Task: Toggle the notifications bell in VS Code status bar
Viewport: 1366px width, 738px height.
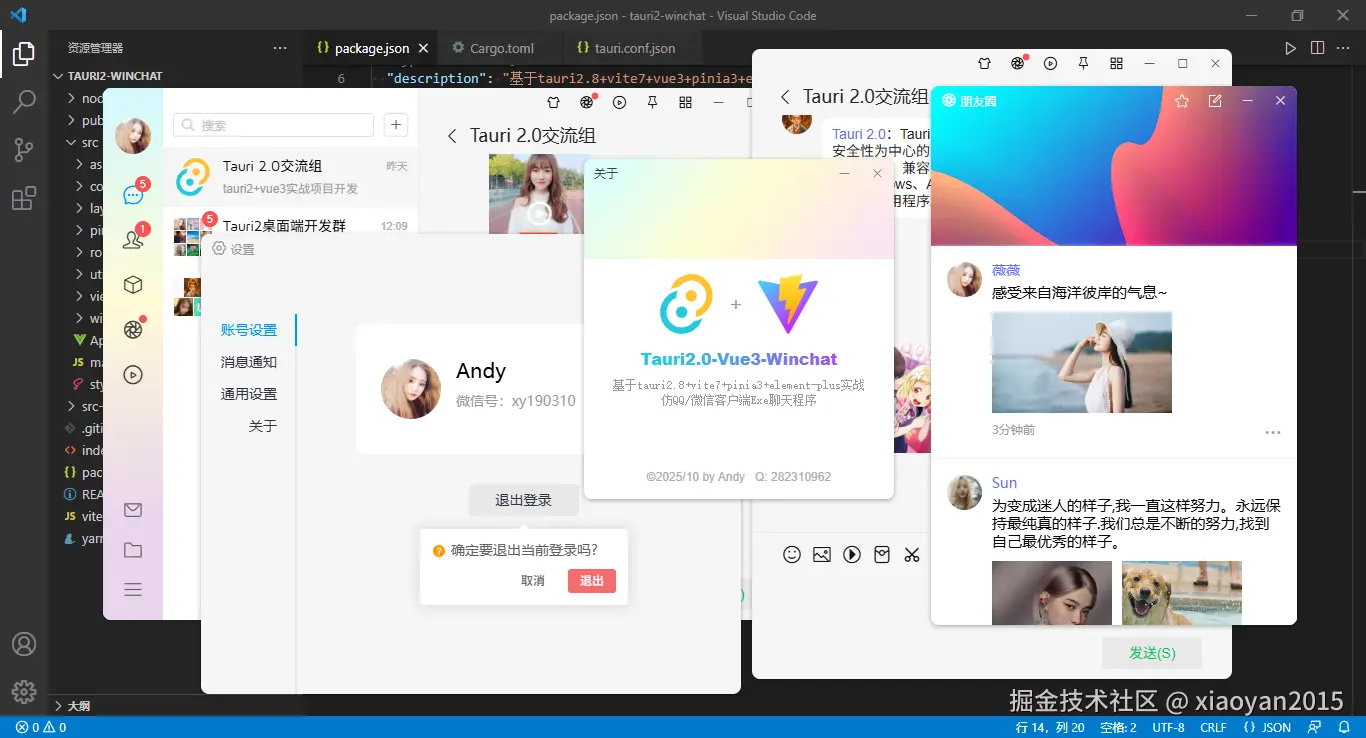Action: click(x=1345, y=727)
